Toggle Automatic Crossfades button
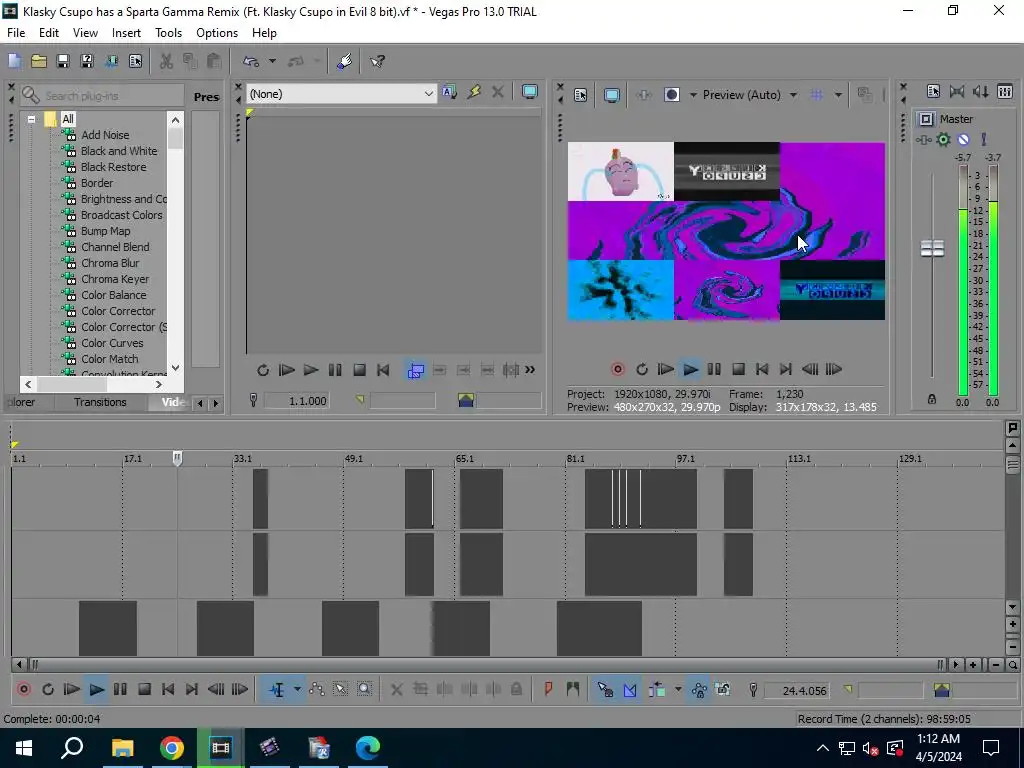Viewport: 1024px width, 768px height. pos(630,690)
